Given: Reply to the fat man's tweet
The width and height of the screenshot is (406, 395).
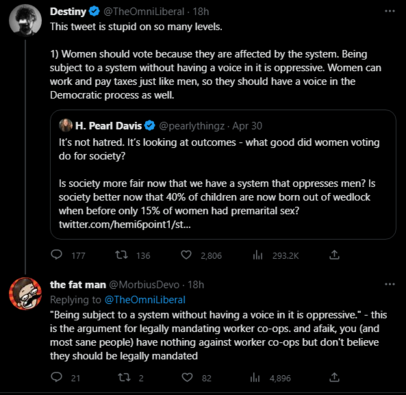Looking at the screenshot, I should click(x=57, y=377).
